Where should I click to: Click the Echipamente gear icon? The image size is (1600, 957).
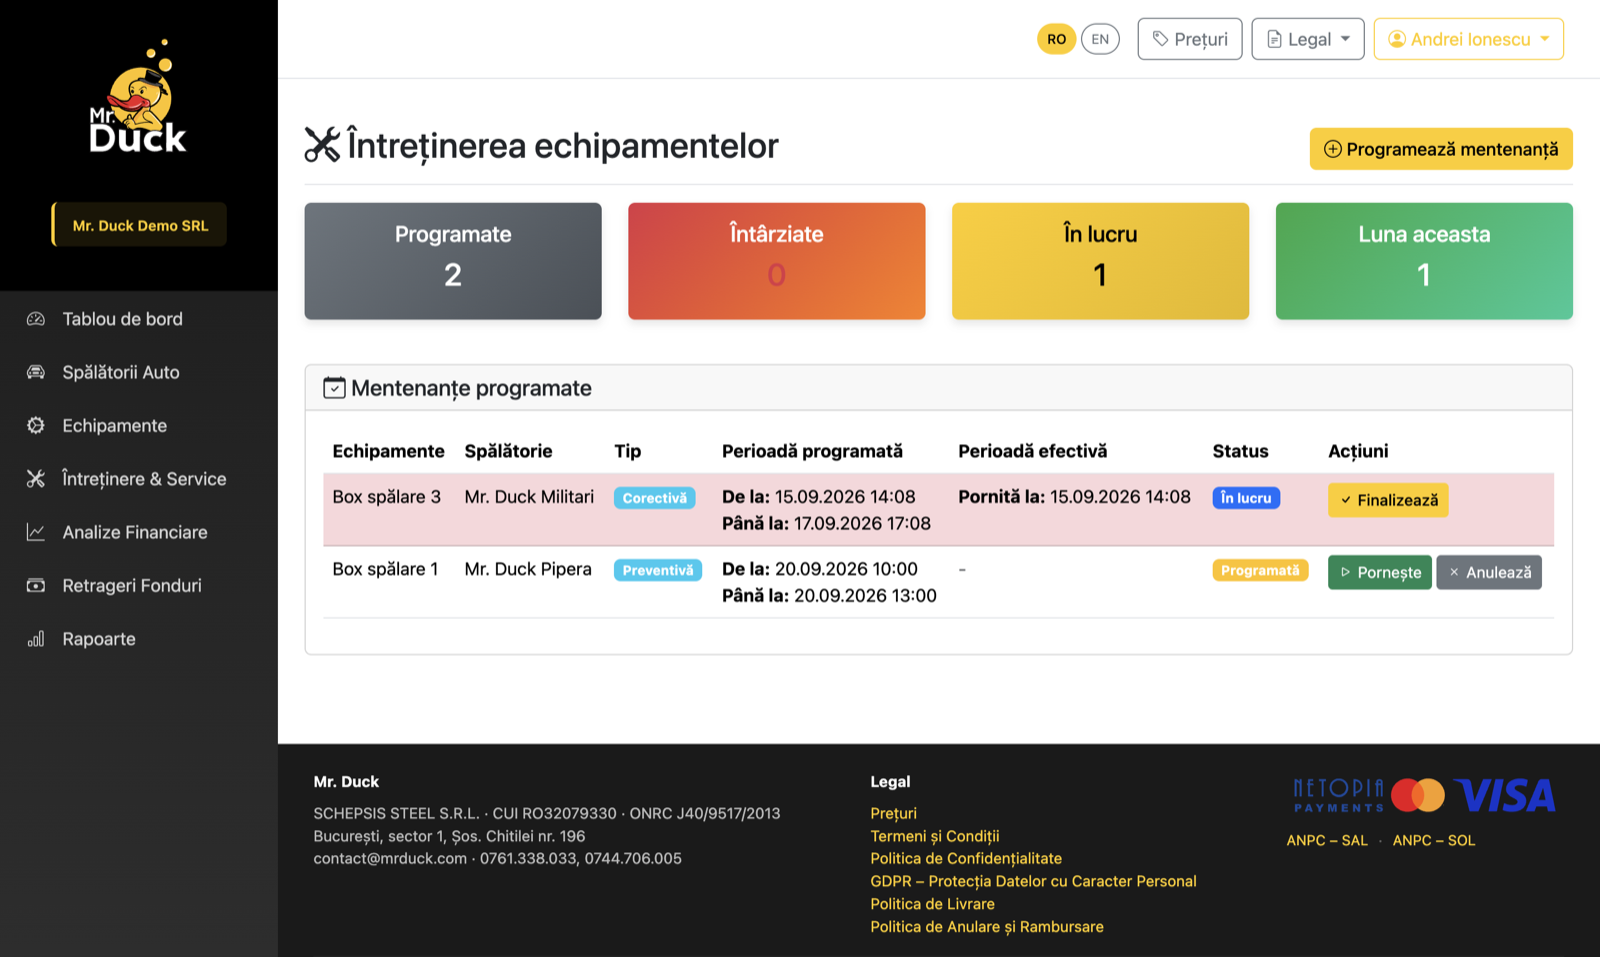pyautogui.click(x=36, y=425)
